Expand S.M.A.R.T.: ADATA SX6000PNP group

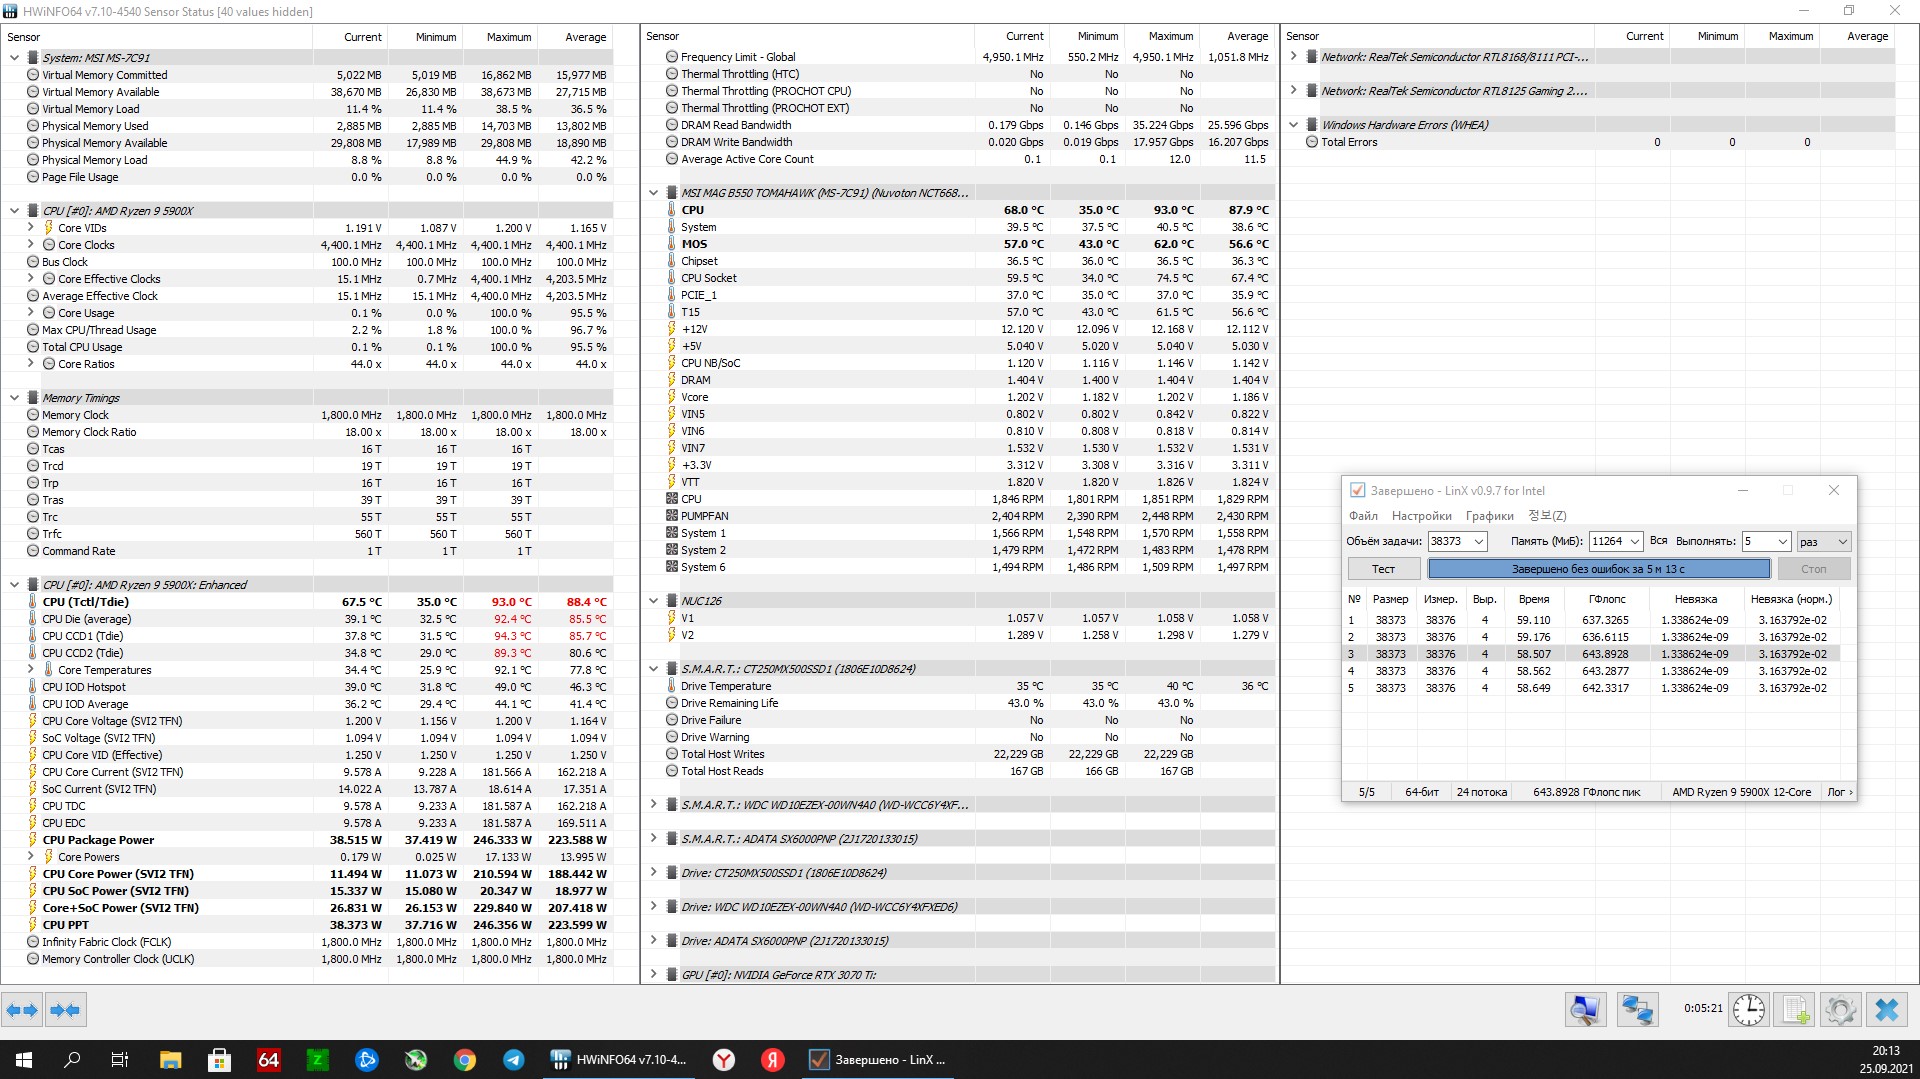tap(654, 838)
